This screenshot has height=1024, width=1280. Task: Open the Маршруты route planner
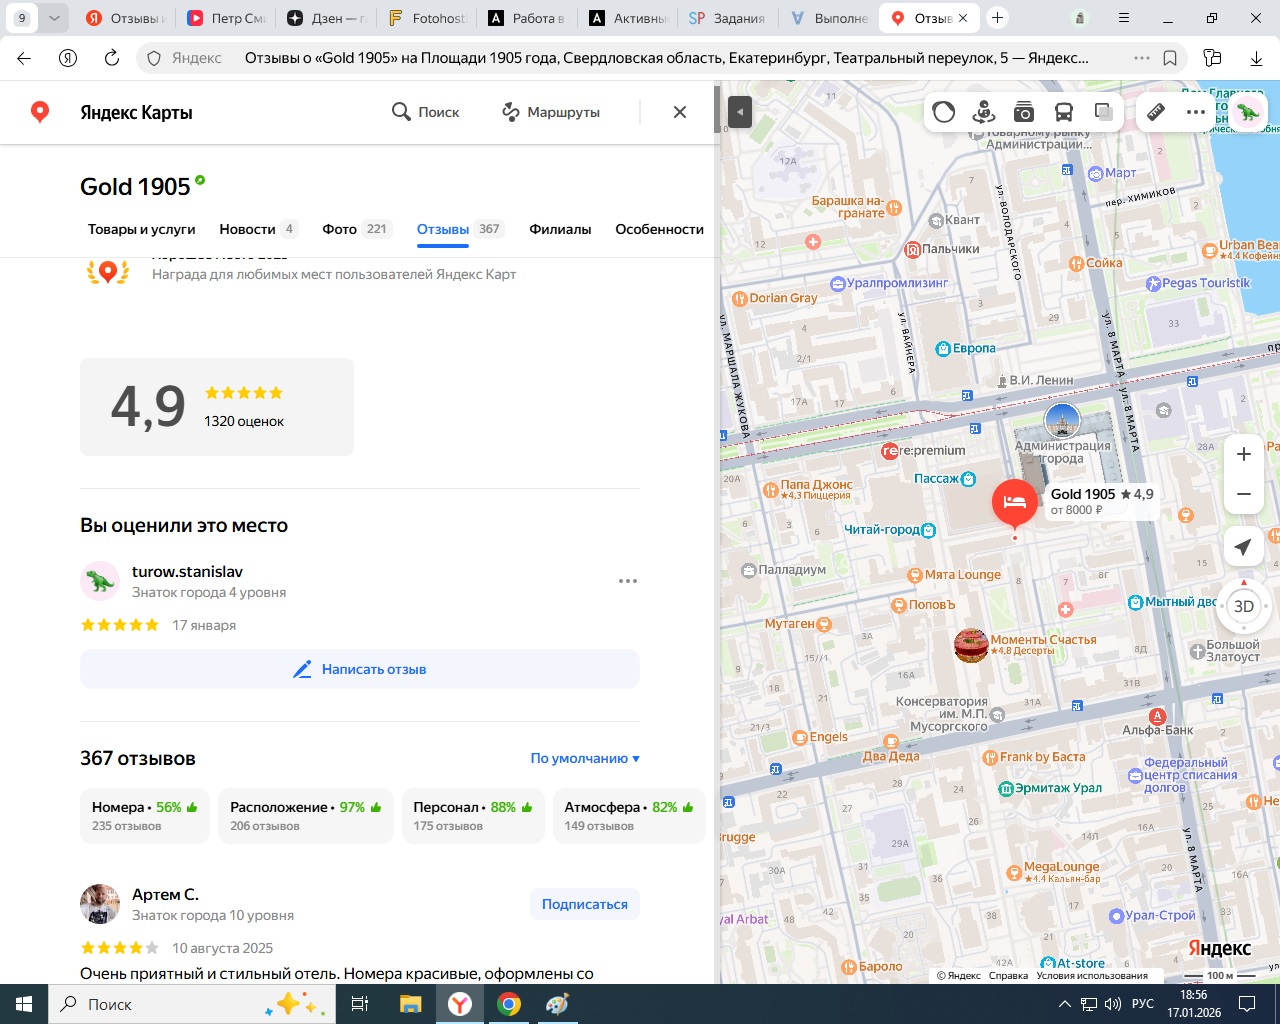tap(551, 112)
